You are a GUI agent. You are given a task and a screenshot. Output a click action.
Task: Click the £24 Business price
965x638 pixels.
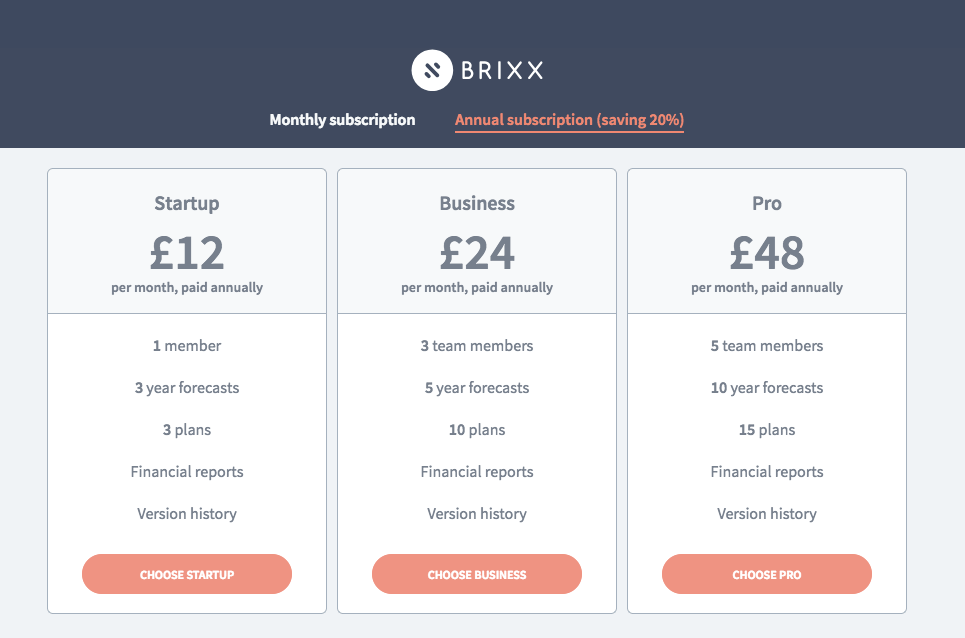click(477, 253)
